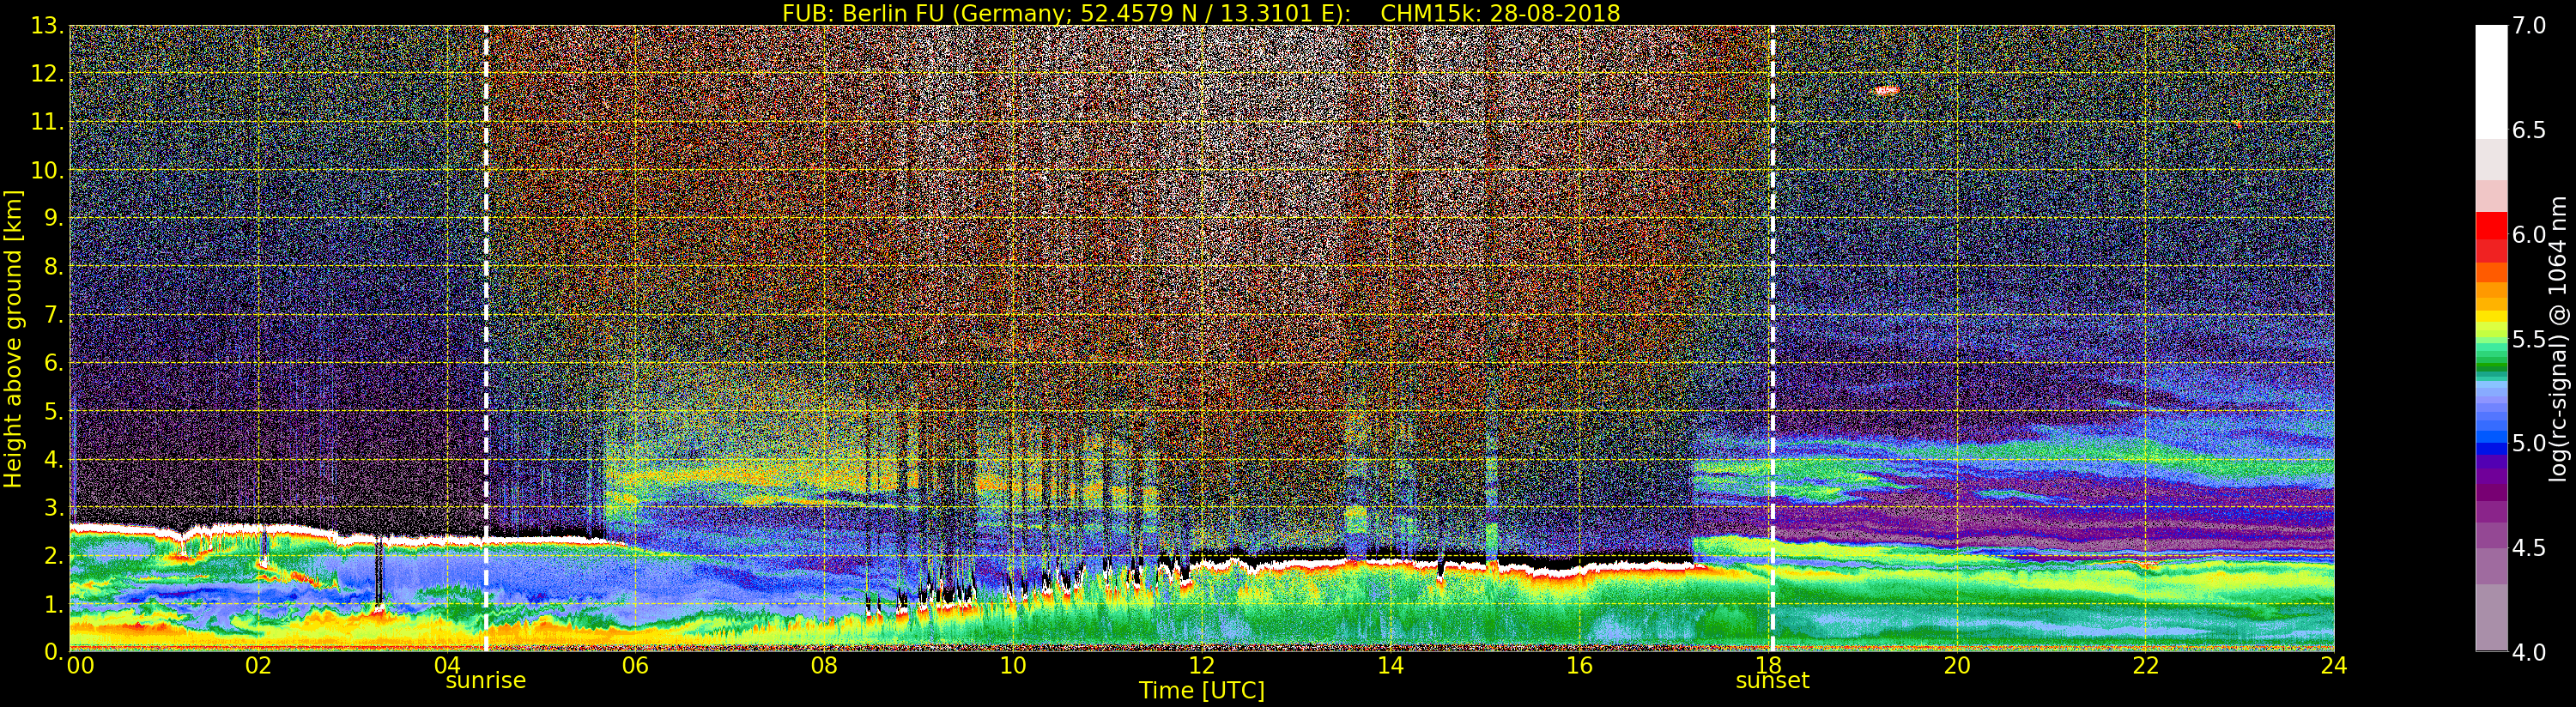This screenshot has width=2576, height=707.
Task: Click the time axis tick 18
Action: [x=1768, y=666]
